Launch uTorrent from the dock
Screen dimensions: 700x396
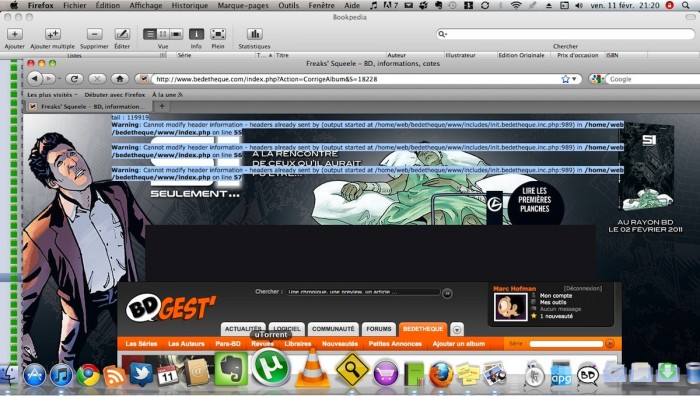pos(270,368)
